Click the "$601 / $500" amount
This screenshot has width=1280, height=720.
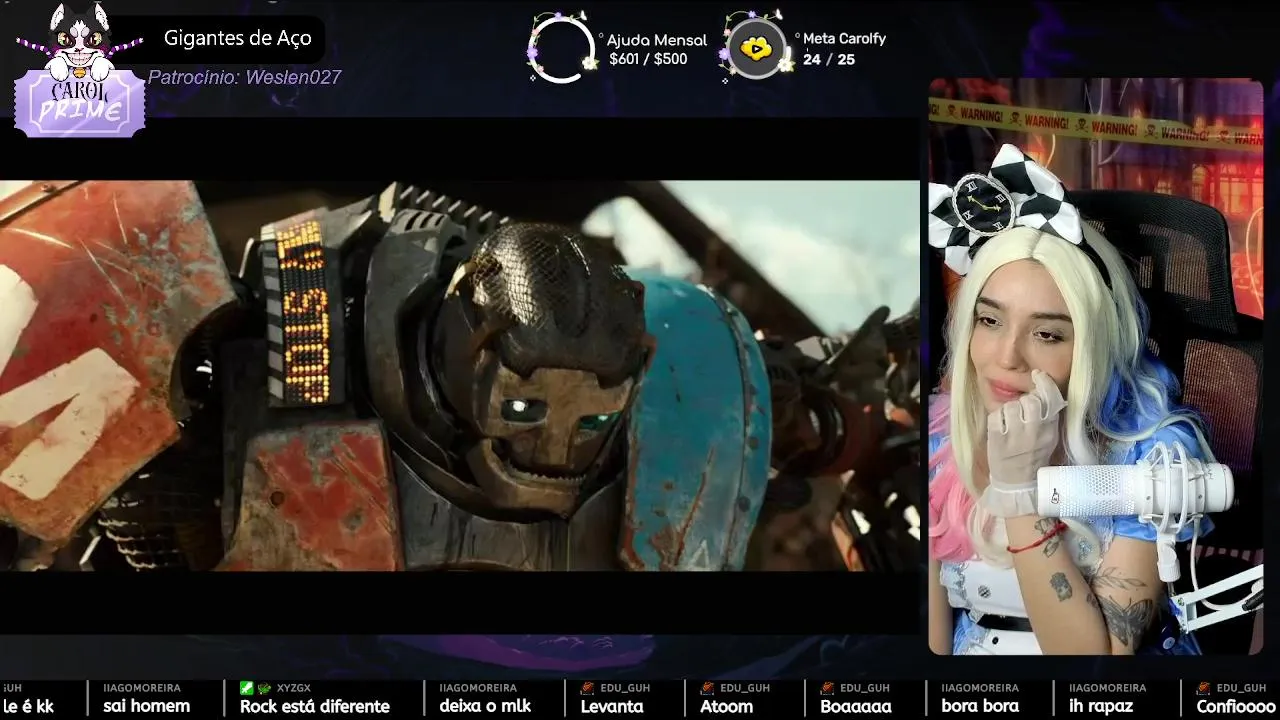pyautogui.click(x=648, y=59)
